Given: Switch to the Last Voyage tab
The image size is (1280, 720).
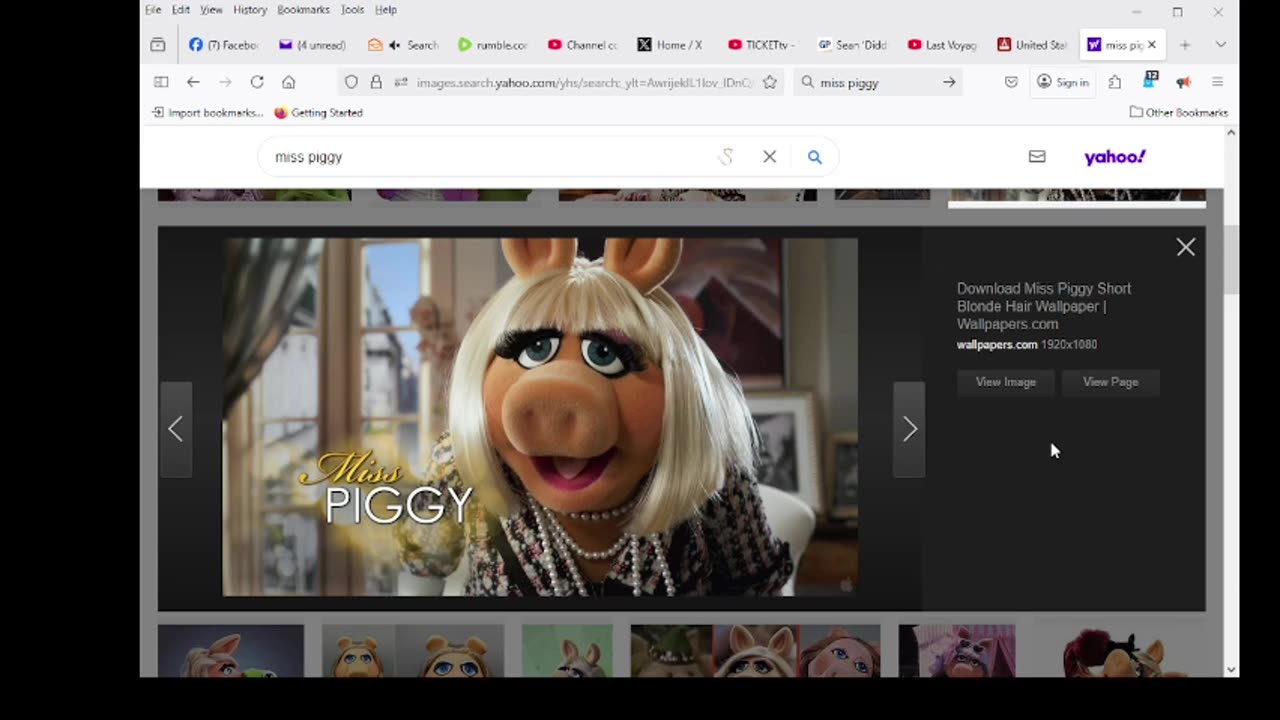Looking at the screenshot, I should (940, 45).
